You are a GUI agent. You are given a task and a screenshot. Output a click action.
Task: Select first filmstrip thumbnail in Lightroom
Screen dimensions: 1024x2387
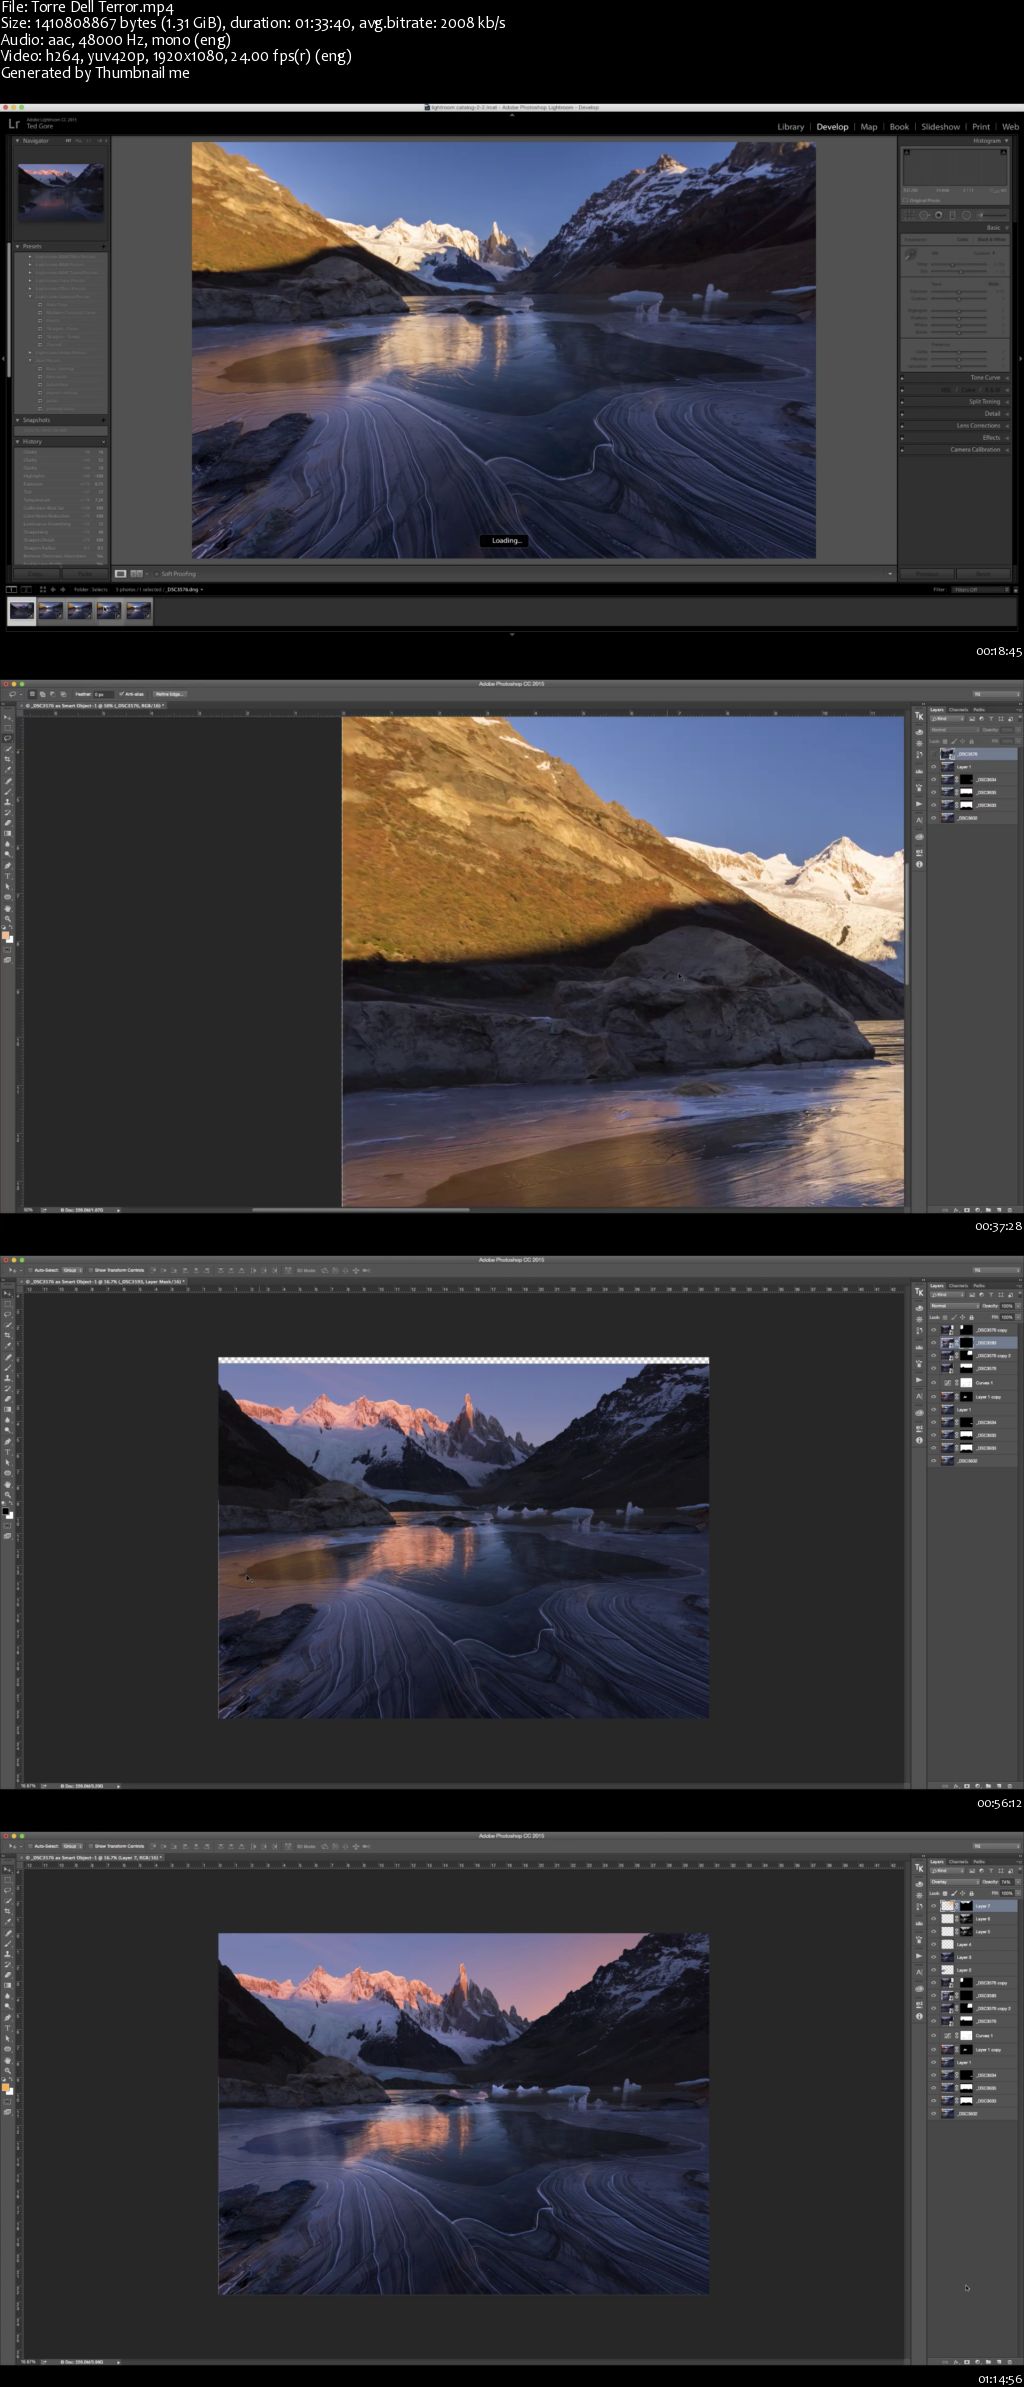pos(21,610)
